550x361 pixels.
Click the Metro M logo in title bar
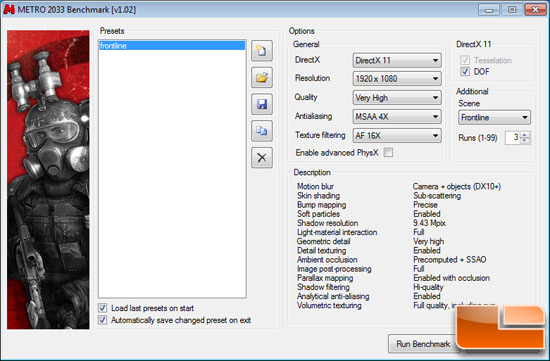coord(9,9)
